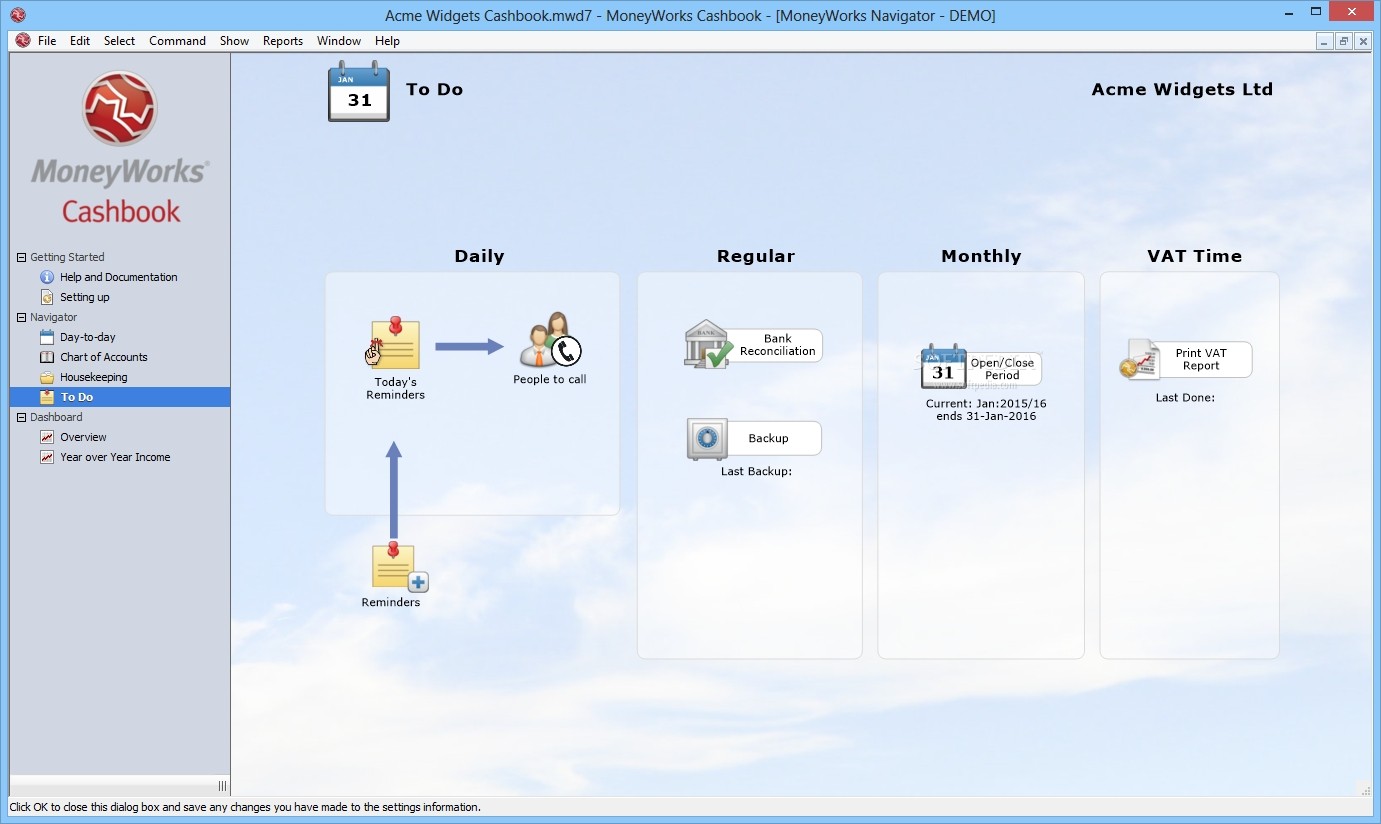1381x824 pixels.
Task: Open the Reports menu
Action: tap(283, 41)
